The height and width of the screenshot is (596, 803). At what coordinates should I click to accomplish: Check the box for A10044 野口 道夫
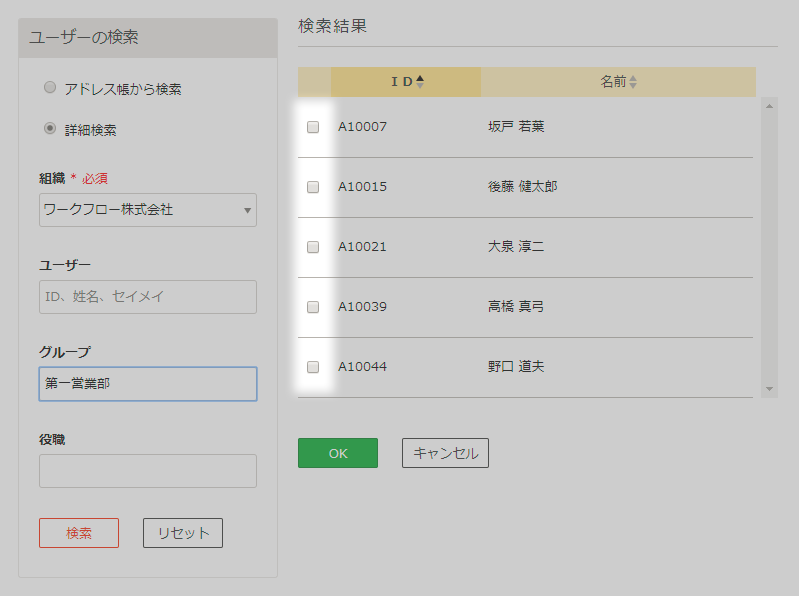tap(313, 367)
